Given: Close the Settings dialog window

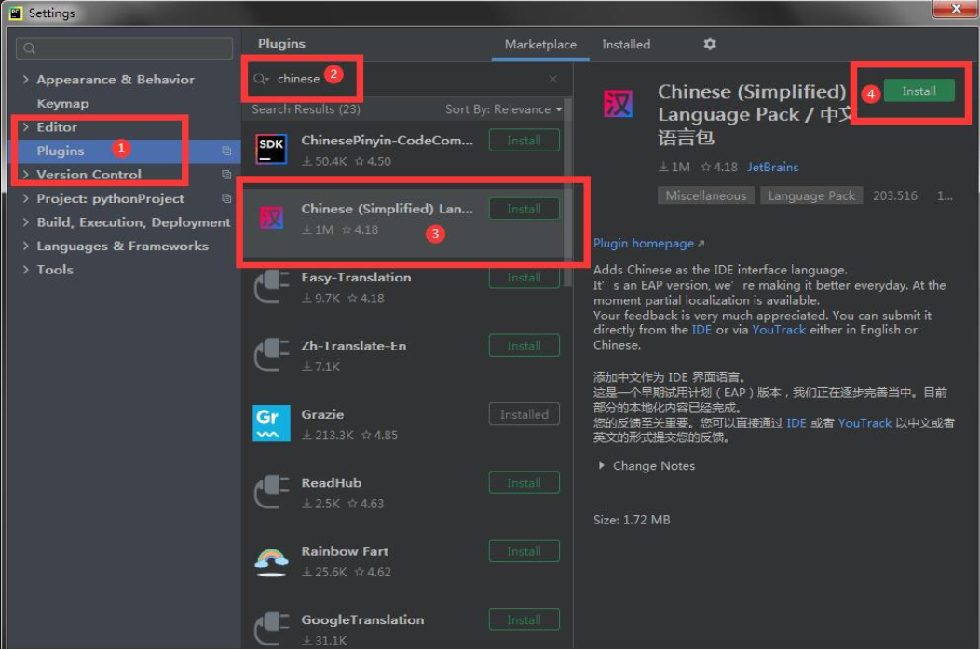Looking at the screenshot, I should click(954, 8).
